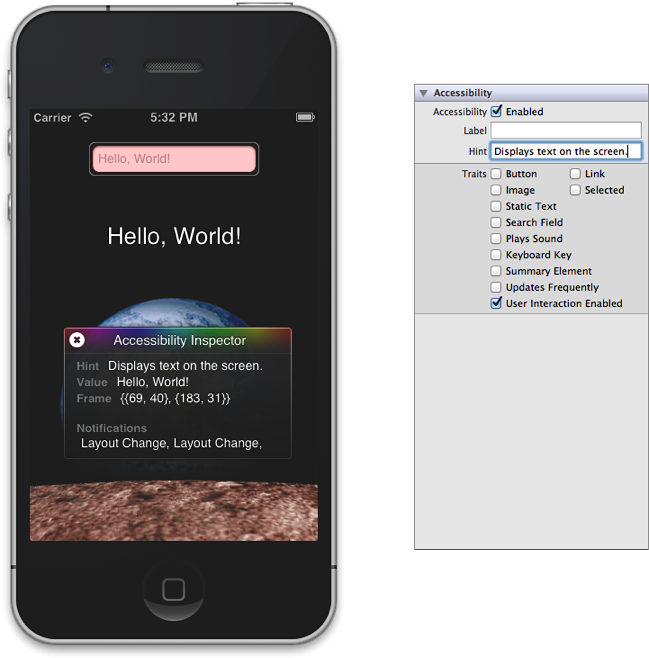The height and width of the screenshot is (658, 649).
Task: Click the accessibility Label input field
Action: 565,131
